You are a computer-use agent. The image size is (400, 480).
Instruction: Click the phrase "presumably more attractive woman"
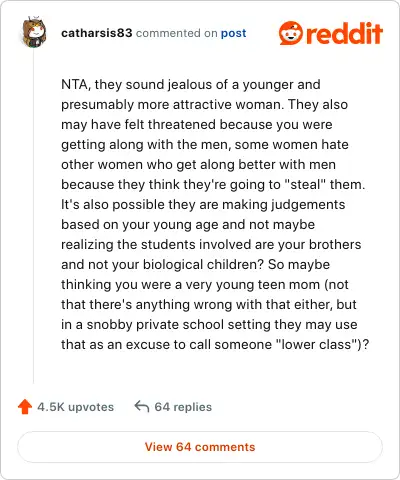[x=172, y=105]
